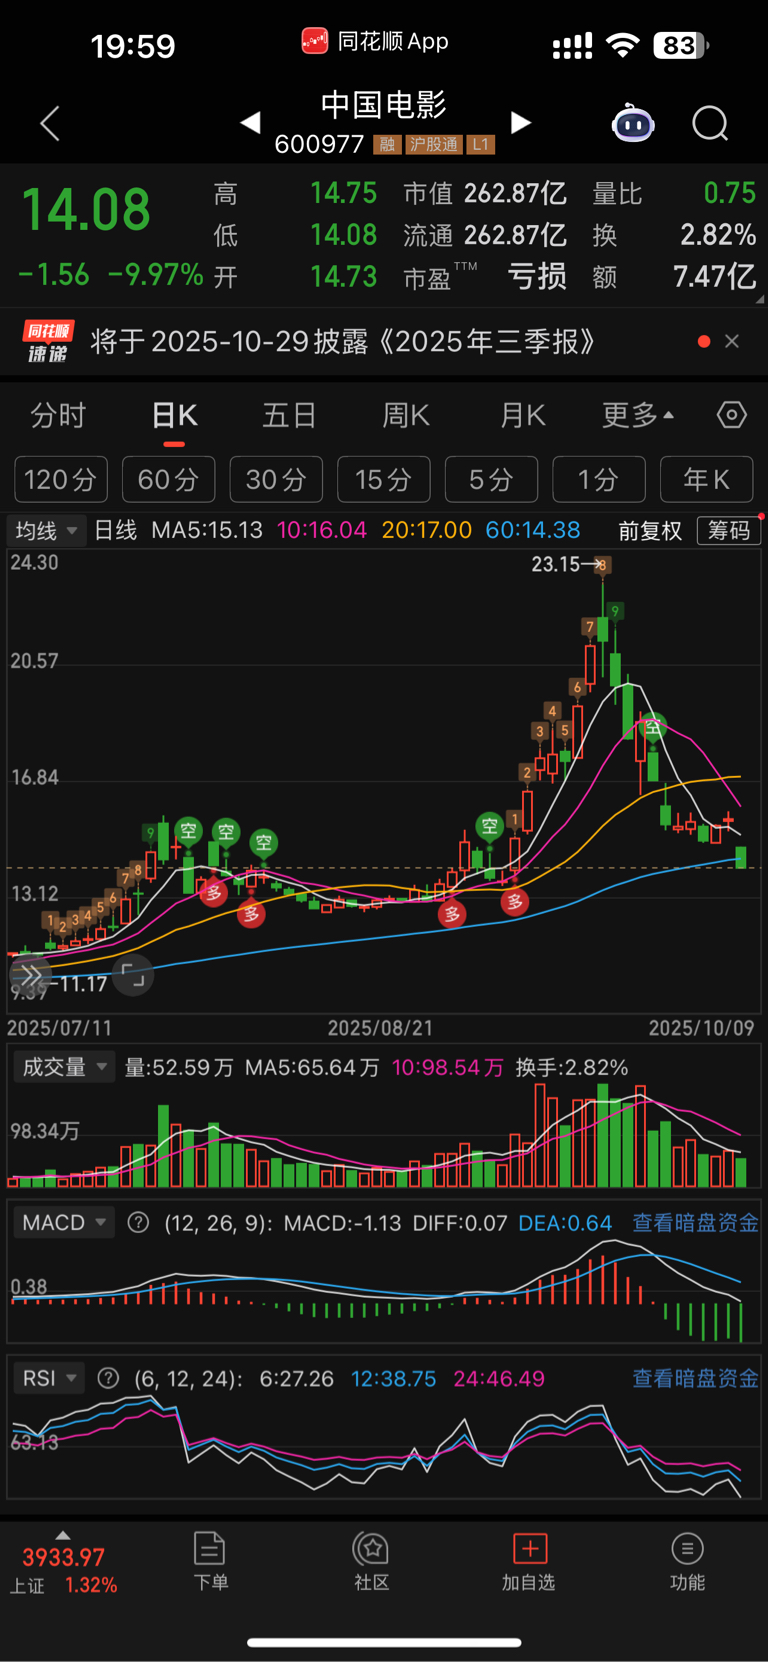Choose the 120分 interval
Image resolution: width=768 pixels, height=1662 pixels.
pyautogui.click(x=60, y=480)
